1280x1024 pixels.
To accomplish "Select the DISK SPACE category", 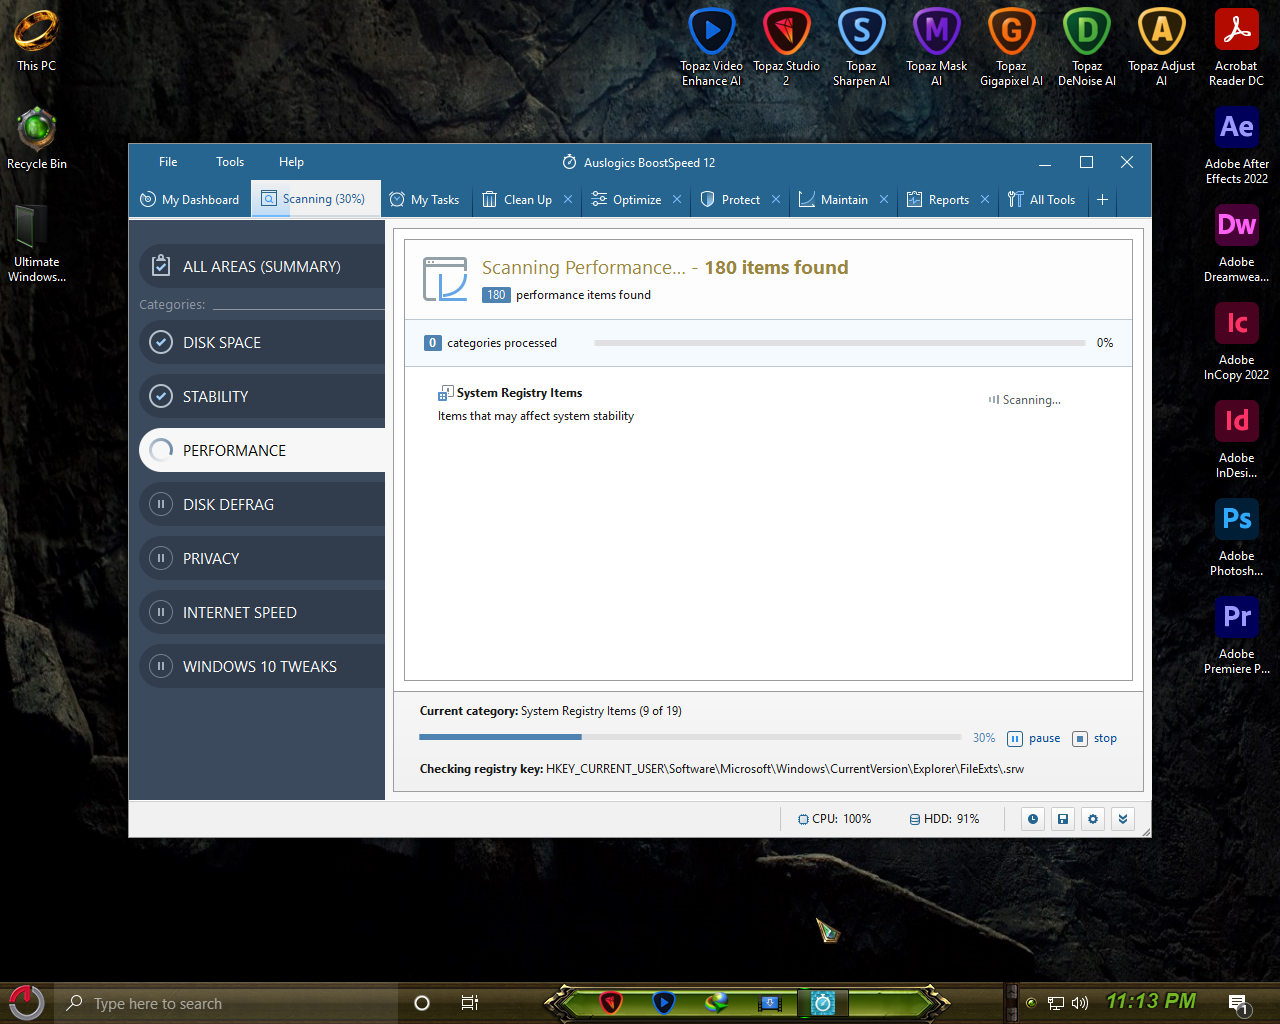I will click(x=262, y=342).
